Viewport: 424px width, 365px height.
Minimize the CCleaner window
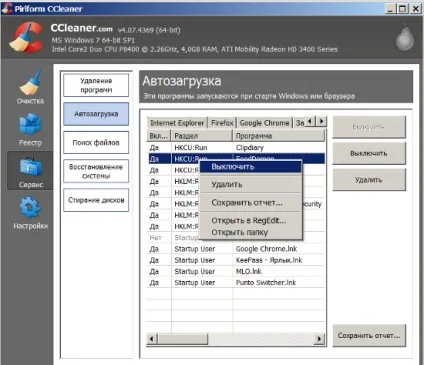[390, 9]
